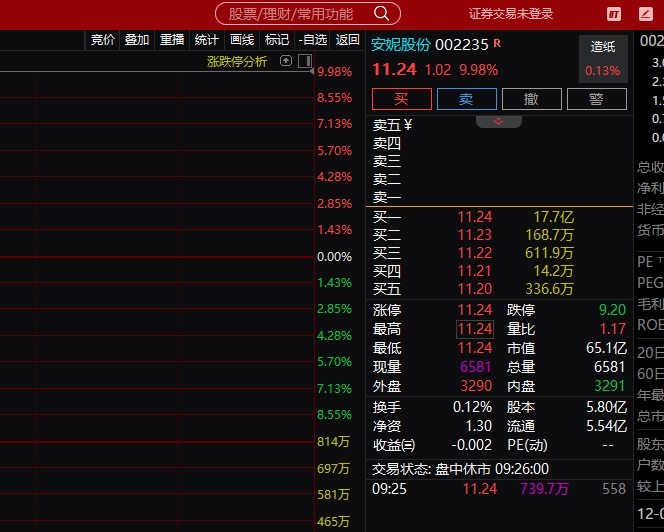Click the 撤 cancel order button
The width and height of the screenshot is (664, 532).
tap(532, 99)
